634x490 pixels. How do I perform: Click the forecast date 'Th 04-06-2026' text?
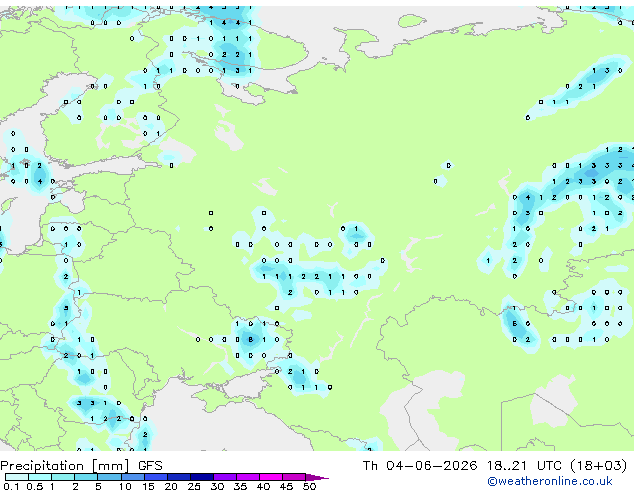(420, 466)
